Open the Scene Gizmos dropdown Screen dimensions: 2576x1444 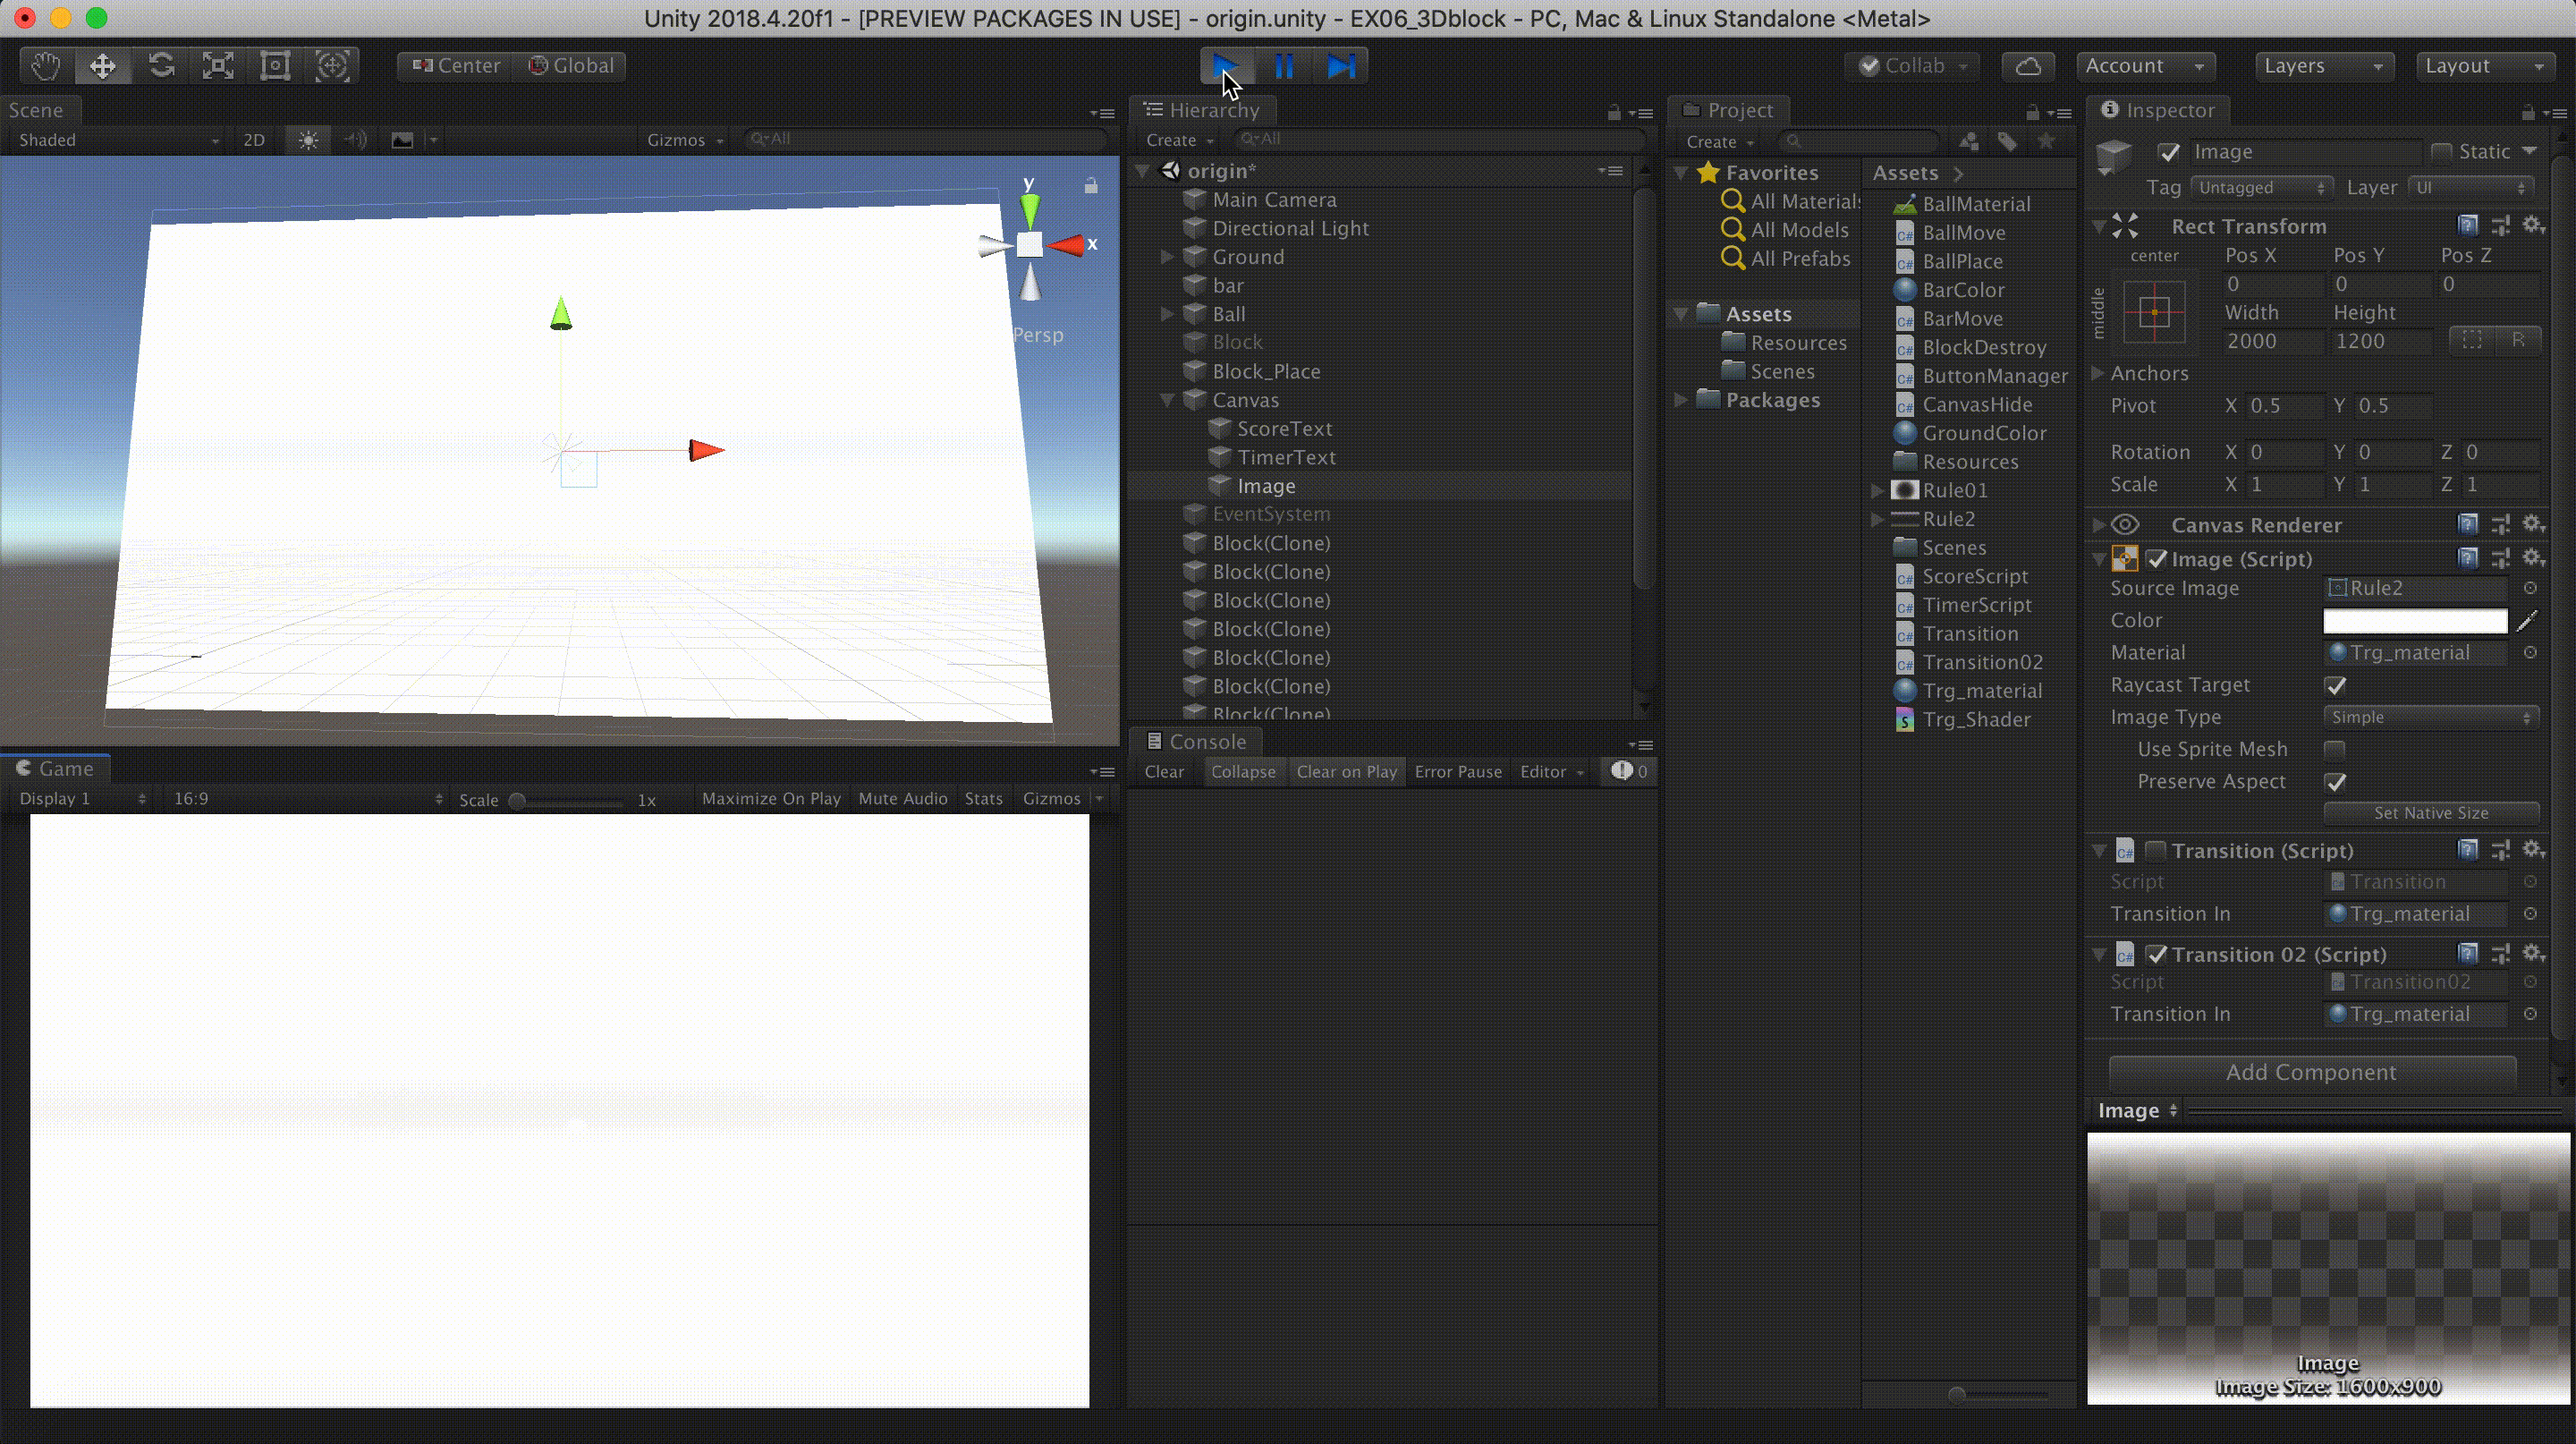[x=684, y=140]
